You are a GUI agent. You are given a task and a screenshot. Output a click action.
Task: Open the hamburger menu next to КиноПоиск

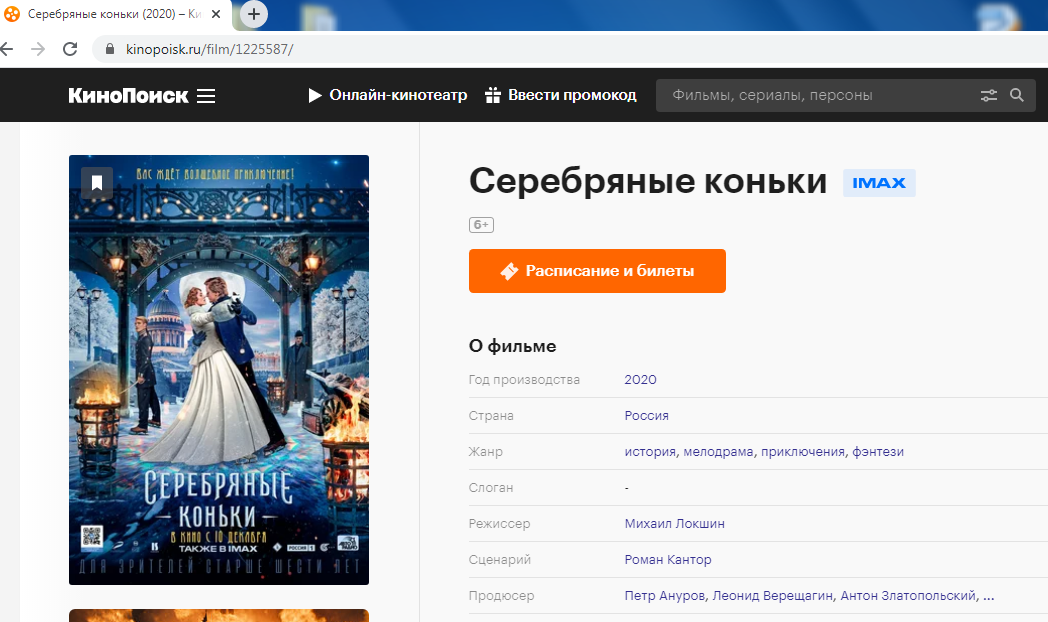[x=206, y=95]
